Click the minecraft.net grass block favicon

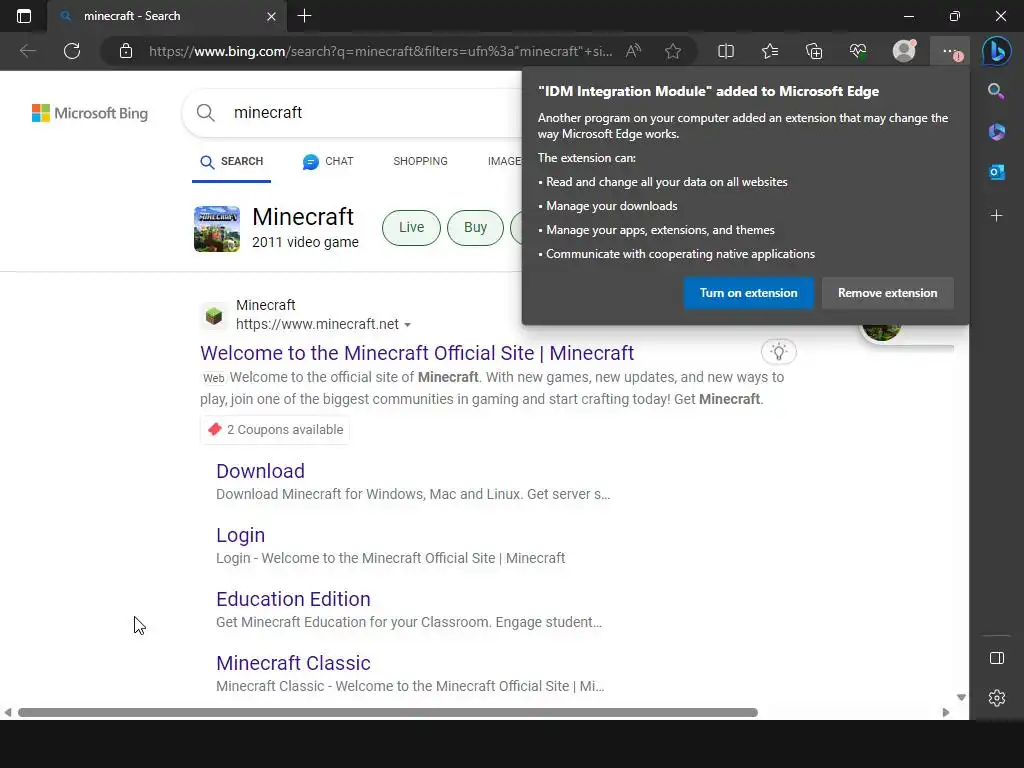pyautogui.click(x=214, y=316)
